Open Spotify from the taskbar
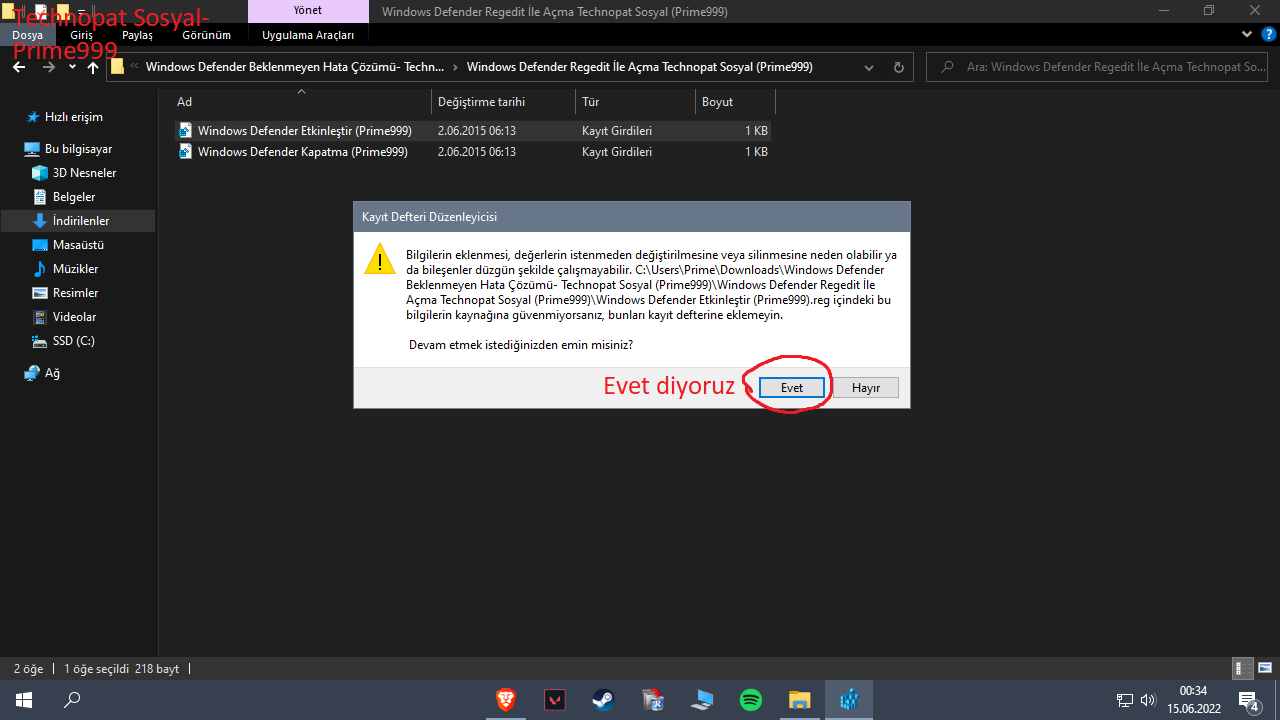Screen dimensions: 1280x720 point(751,700)
